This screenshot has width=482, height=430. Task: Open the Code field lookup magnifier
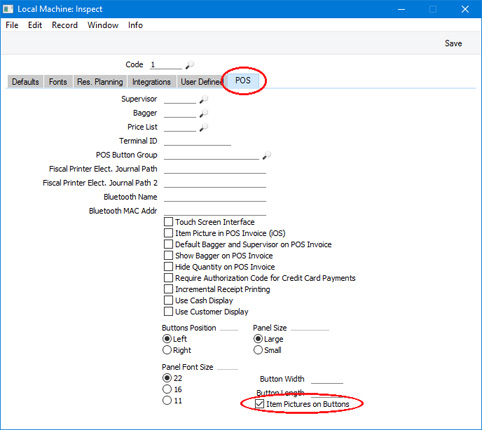pyautogui.click(x=190, y=64)
